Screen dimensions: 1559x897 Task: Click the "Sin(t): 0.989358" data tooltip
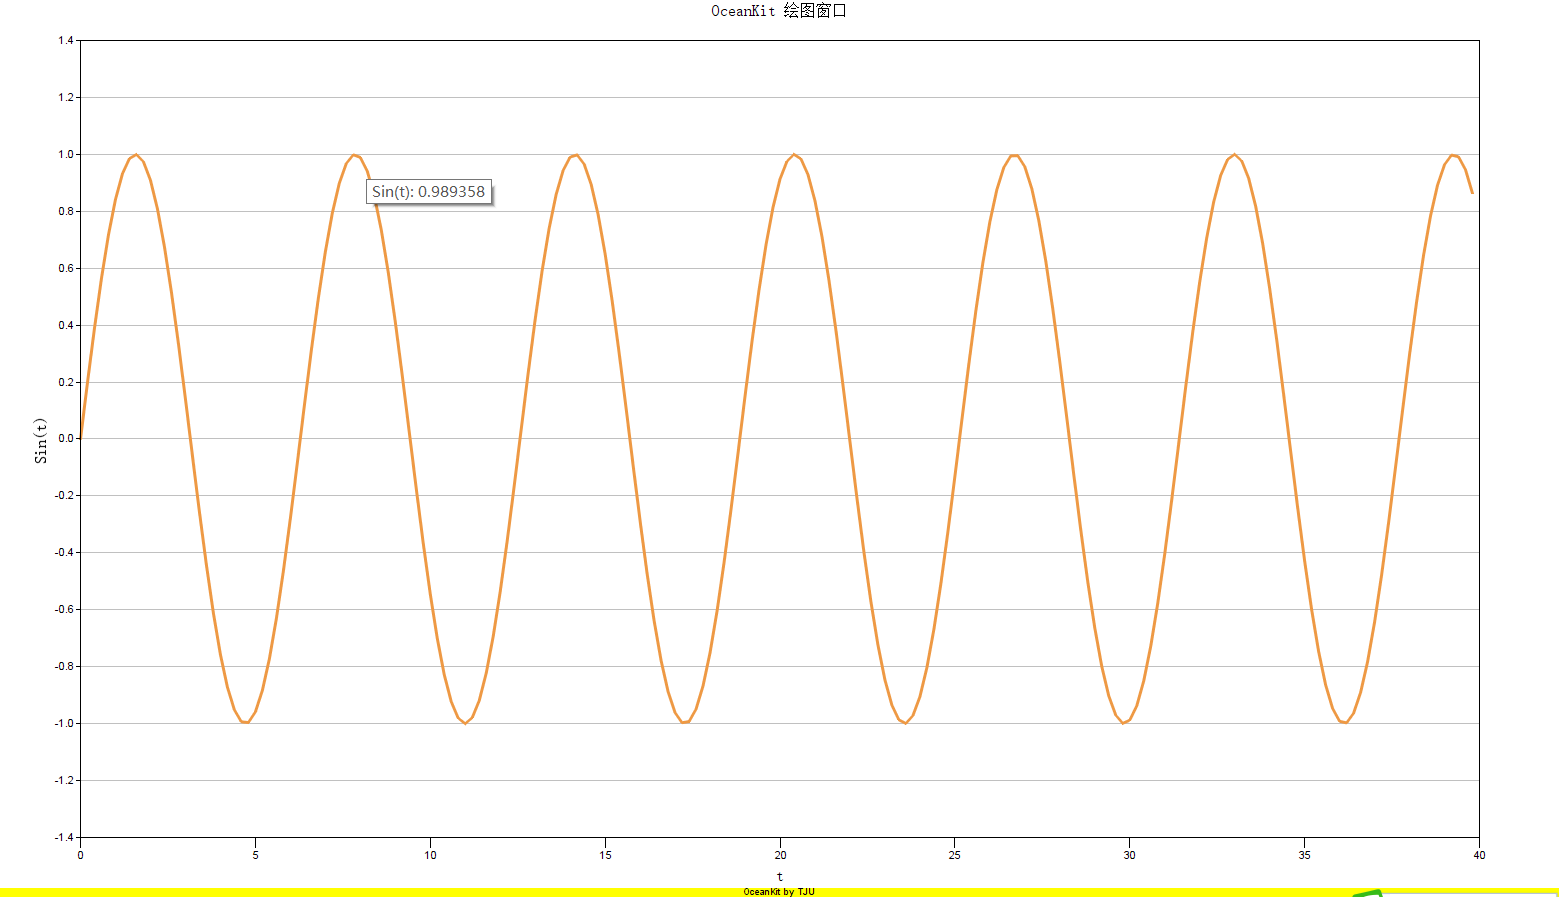(x=429, y=191)
